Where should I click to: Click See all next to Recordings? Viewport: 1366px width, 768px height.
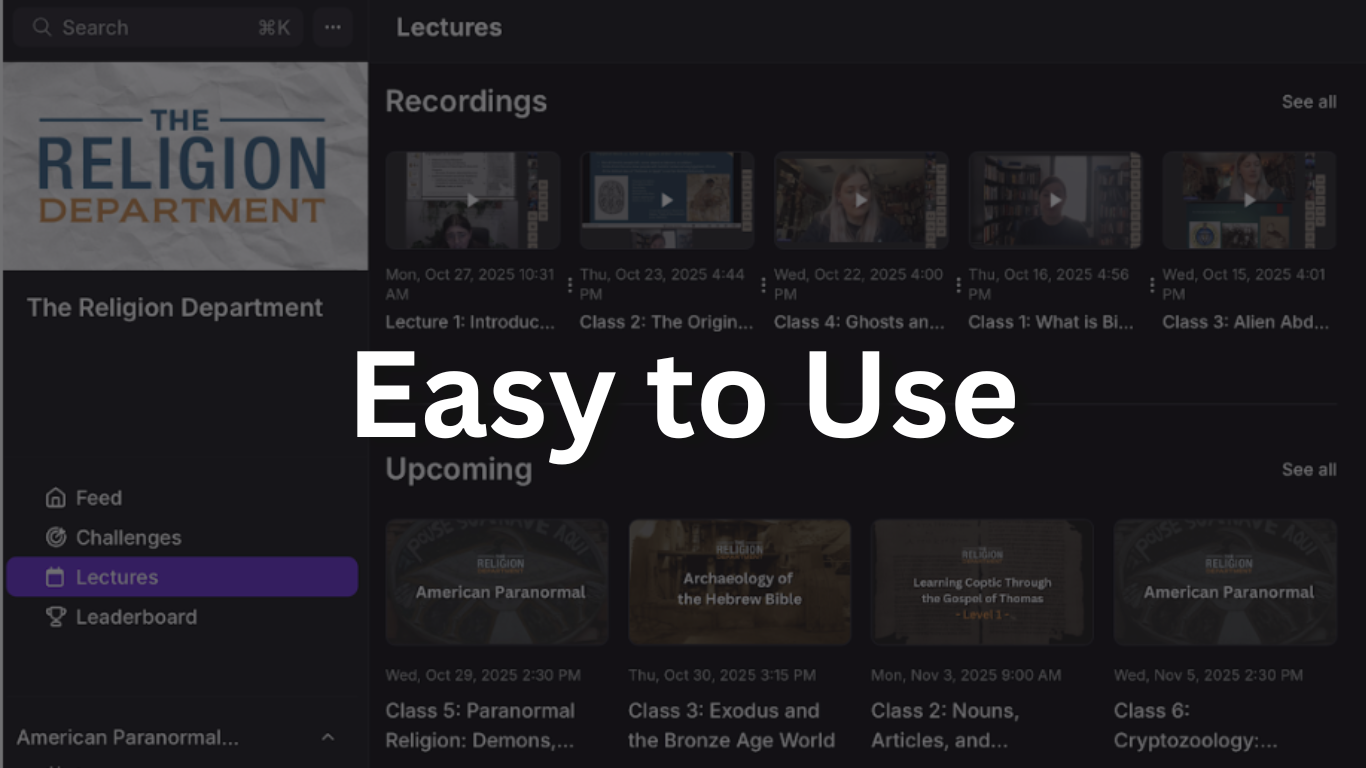click(x=1309, y=102)
